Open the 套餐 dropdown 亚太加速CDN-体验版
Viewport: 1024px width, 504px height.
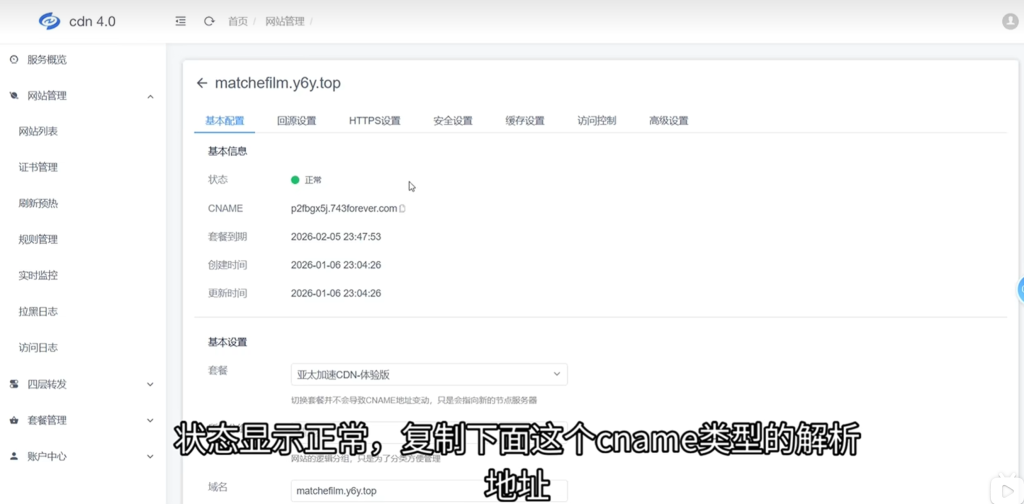tap(429, 374)
